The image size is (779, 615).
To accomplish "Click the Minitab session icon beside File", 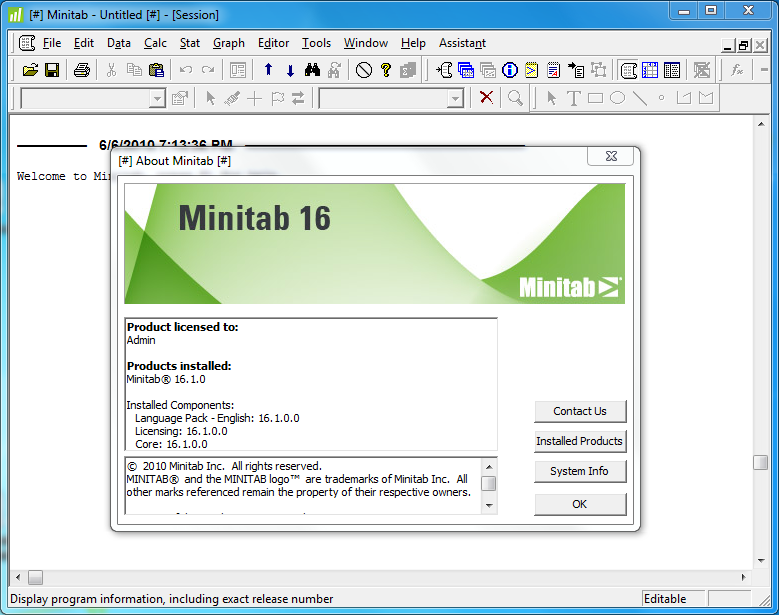I will [x=27, y=43].
